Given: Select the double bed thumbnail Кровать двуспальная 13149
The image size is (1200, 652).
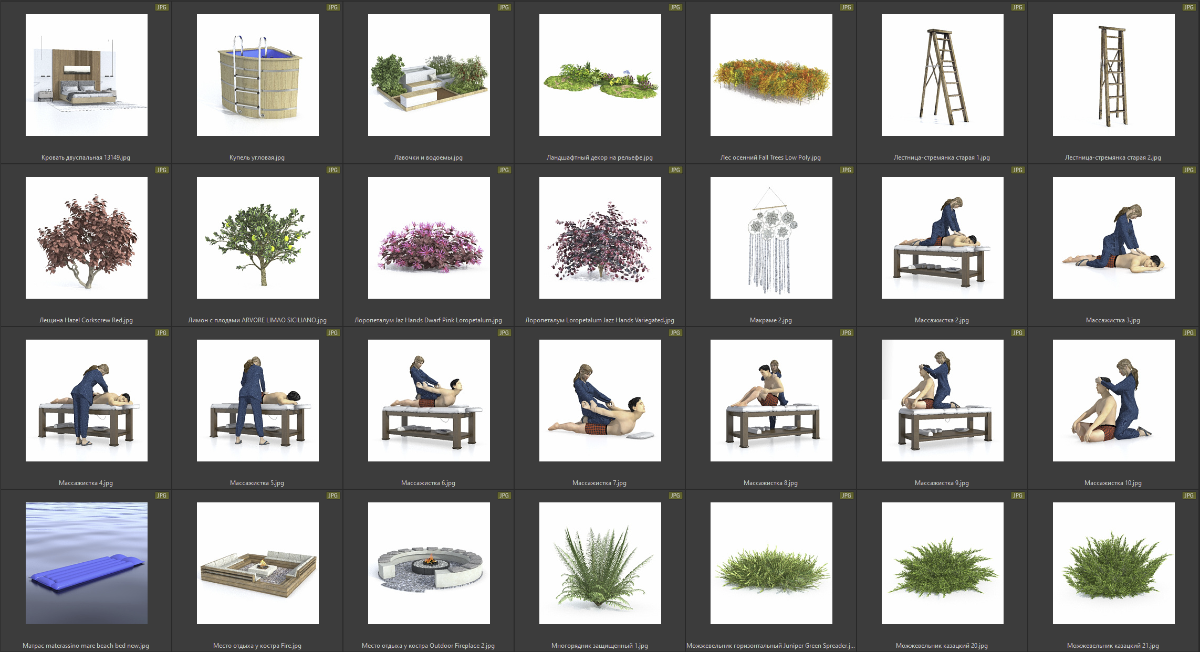Looking at the screenshot, I should tap(86, 75).
